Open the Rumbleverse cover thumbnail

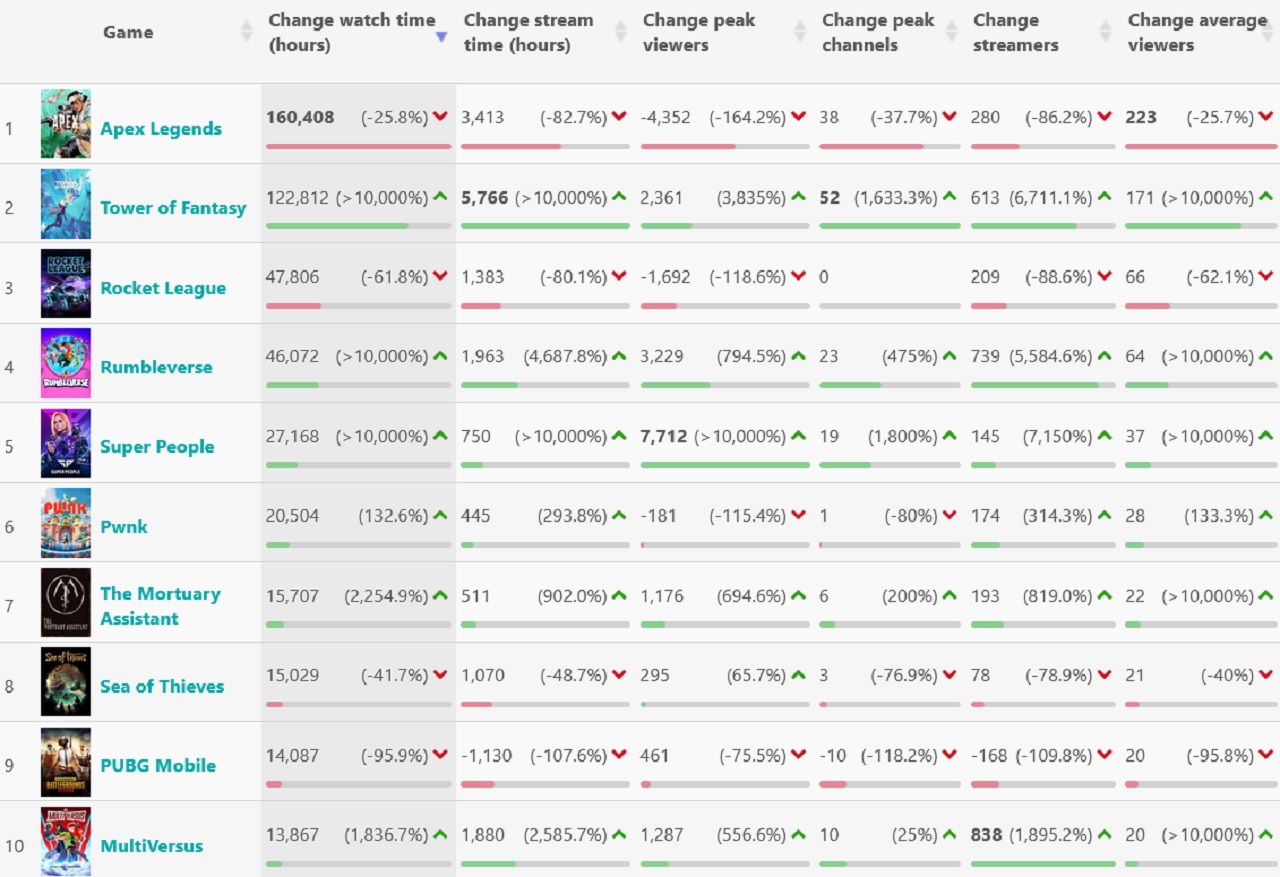66,363
